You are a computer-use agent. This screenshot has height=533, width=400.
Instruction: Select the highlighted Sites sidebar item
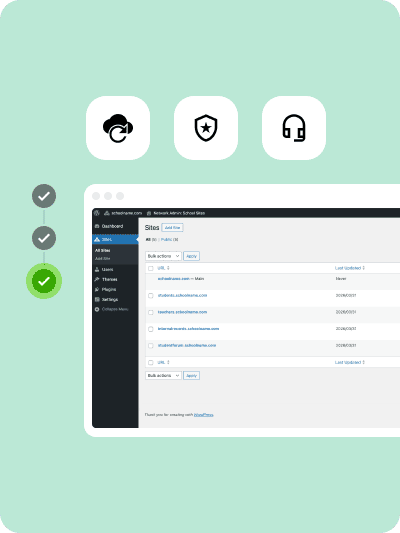pos(115,240)
